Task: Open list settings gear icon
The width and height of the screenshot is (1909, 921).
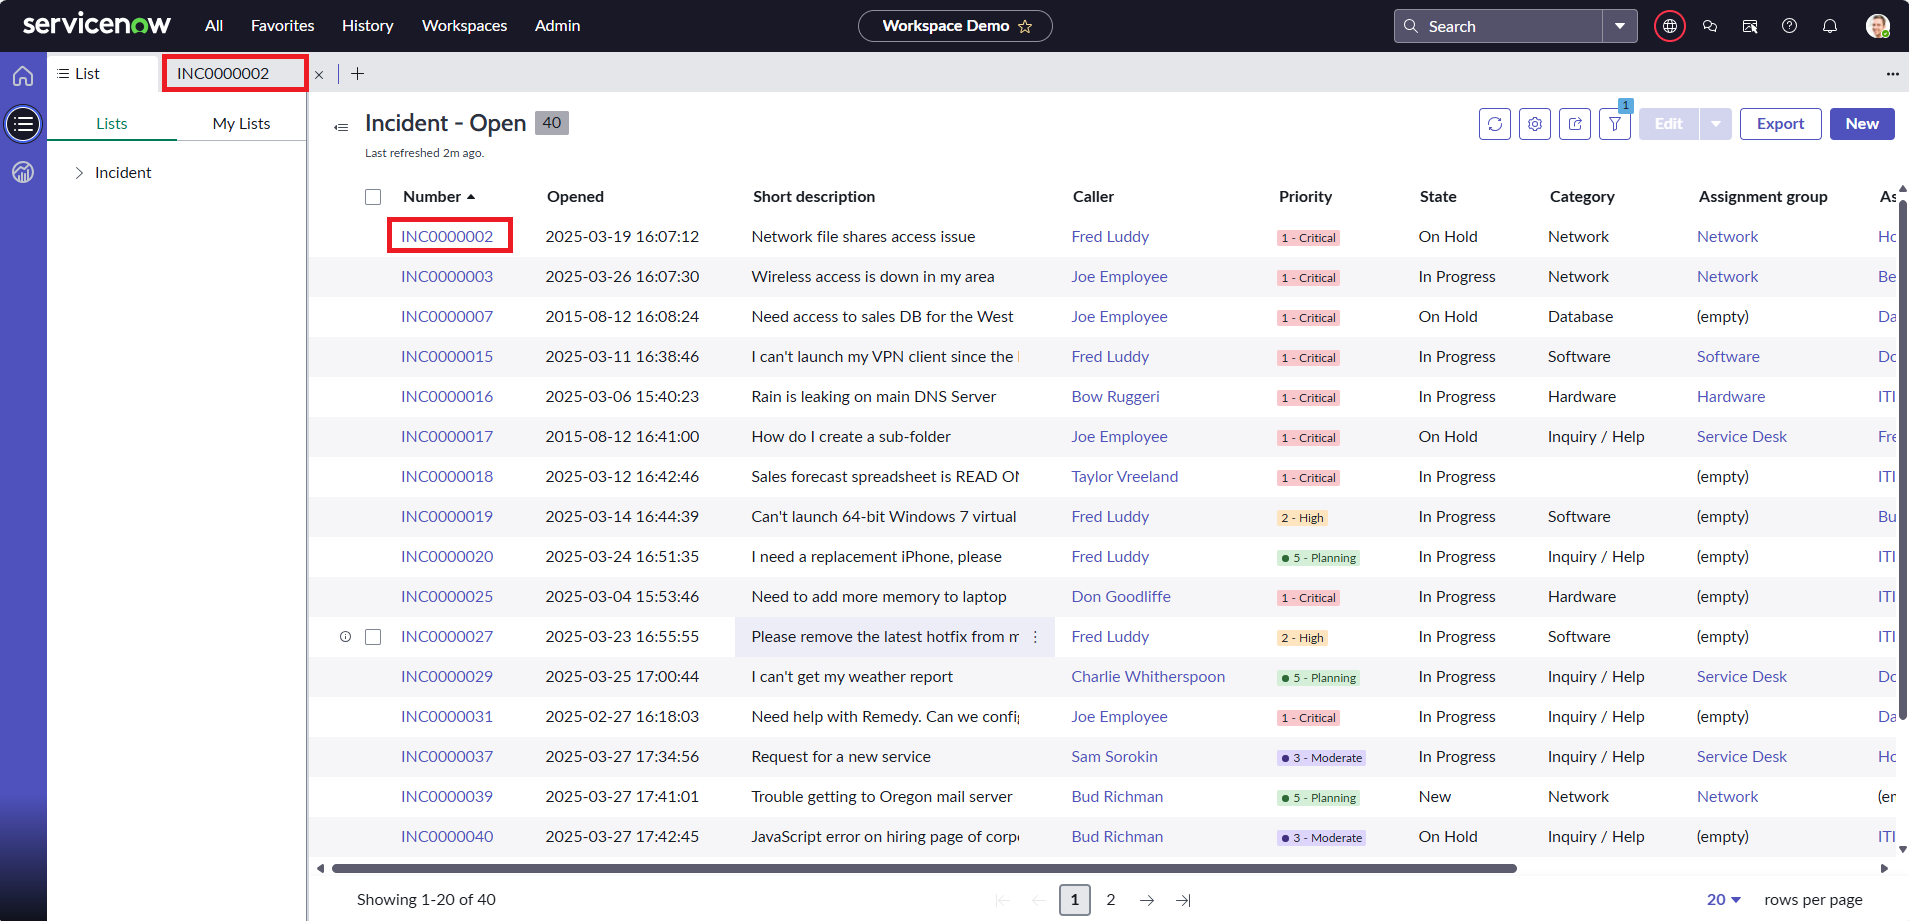Action: (1534, 124)
